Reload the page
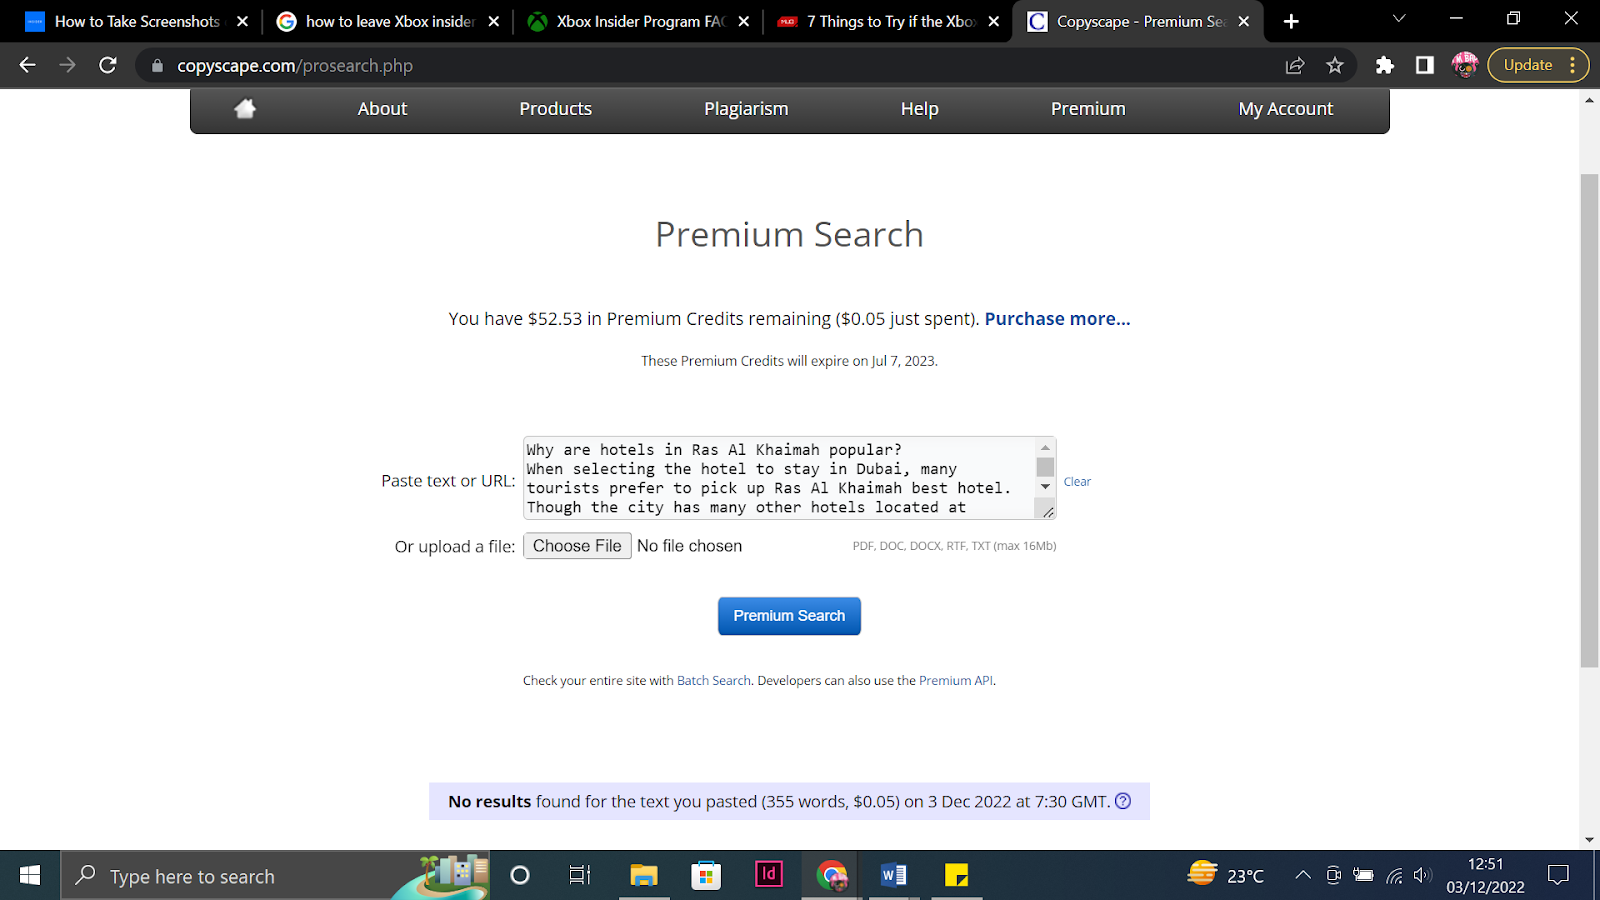This screenshot has height=900, width=1600. pos(108,65)
